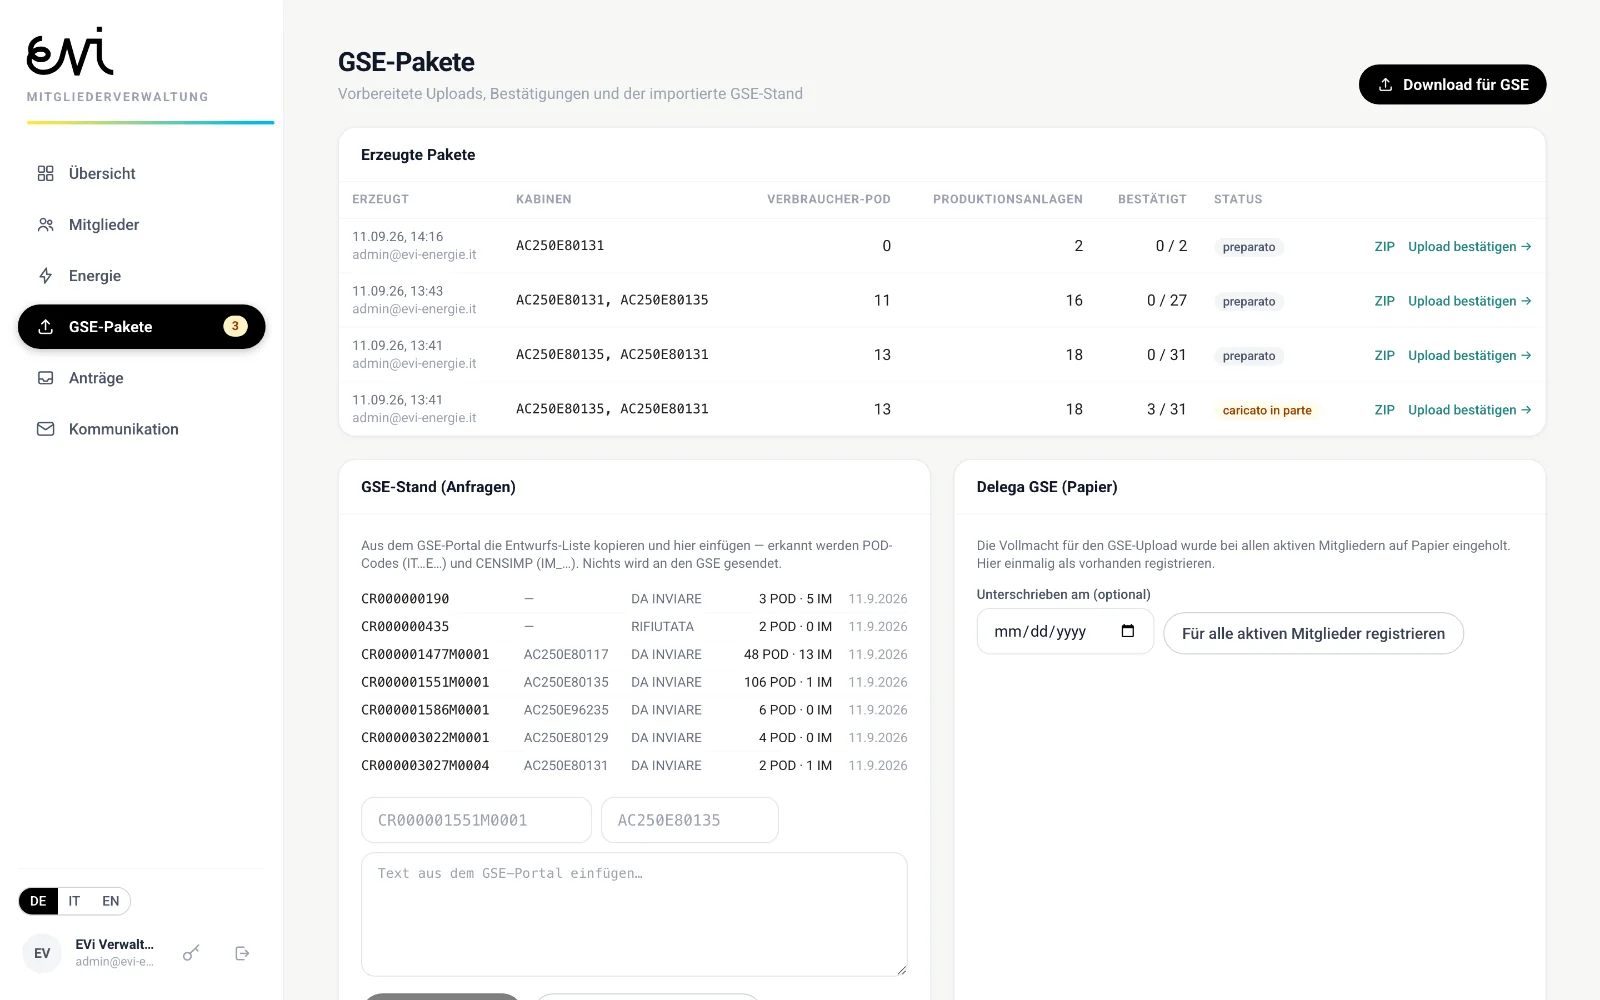The height and width of the screenshot is (1000, 1600).
Task: Click the EV user avatar
Action: [42, 953]
